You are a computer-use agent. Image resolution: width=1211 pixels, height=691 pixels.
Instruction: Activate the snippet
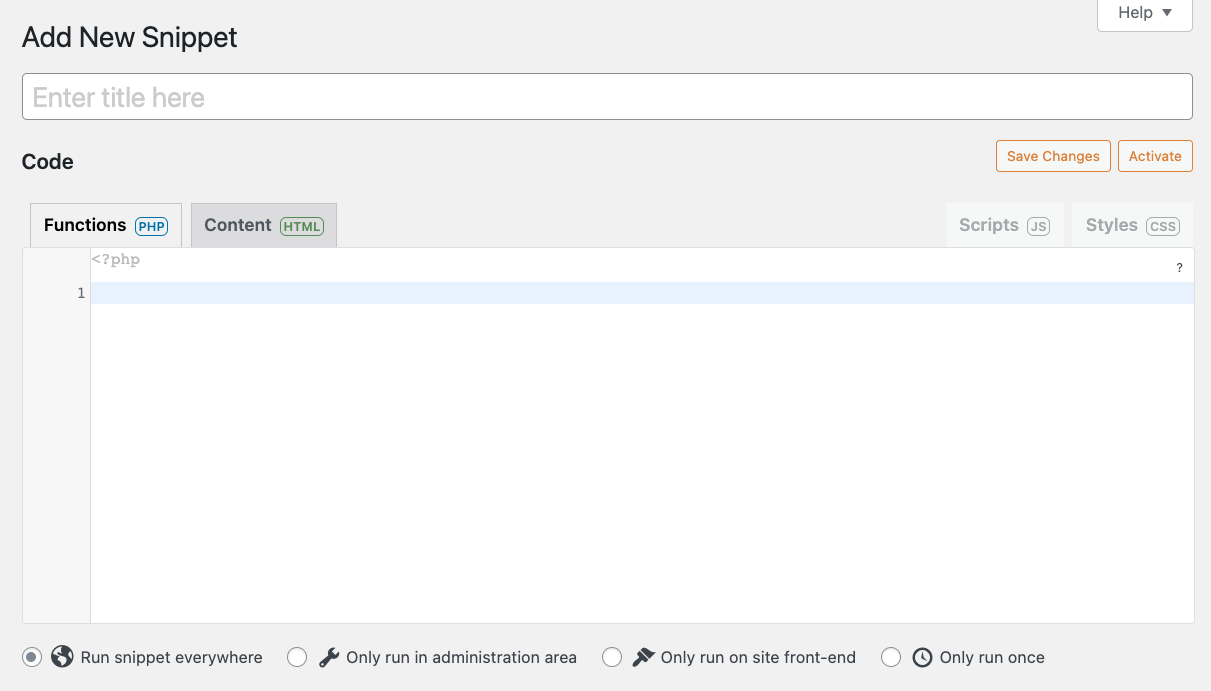[1155, 156]
